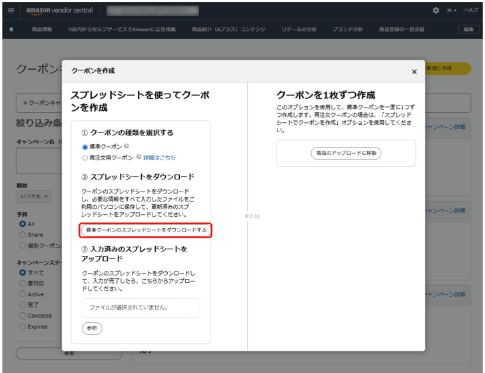
Task: Click the bookmark icon in the navigation bar
Action: 11,29
